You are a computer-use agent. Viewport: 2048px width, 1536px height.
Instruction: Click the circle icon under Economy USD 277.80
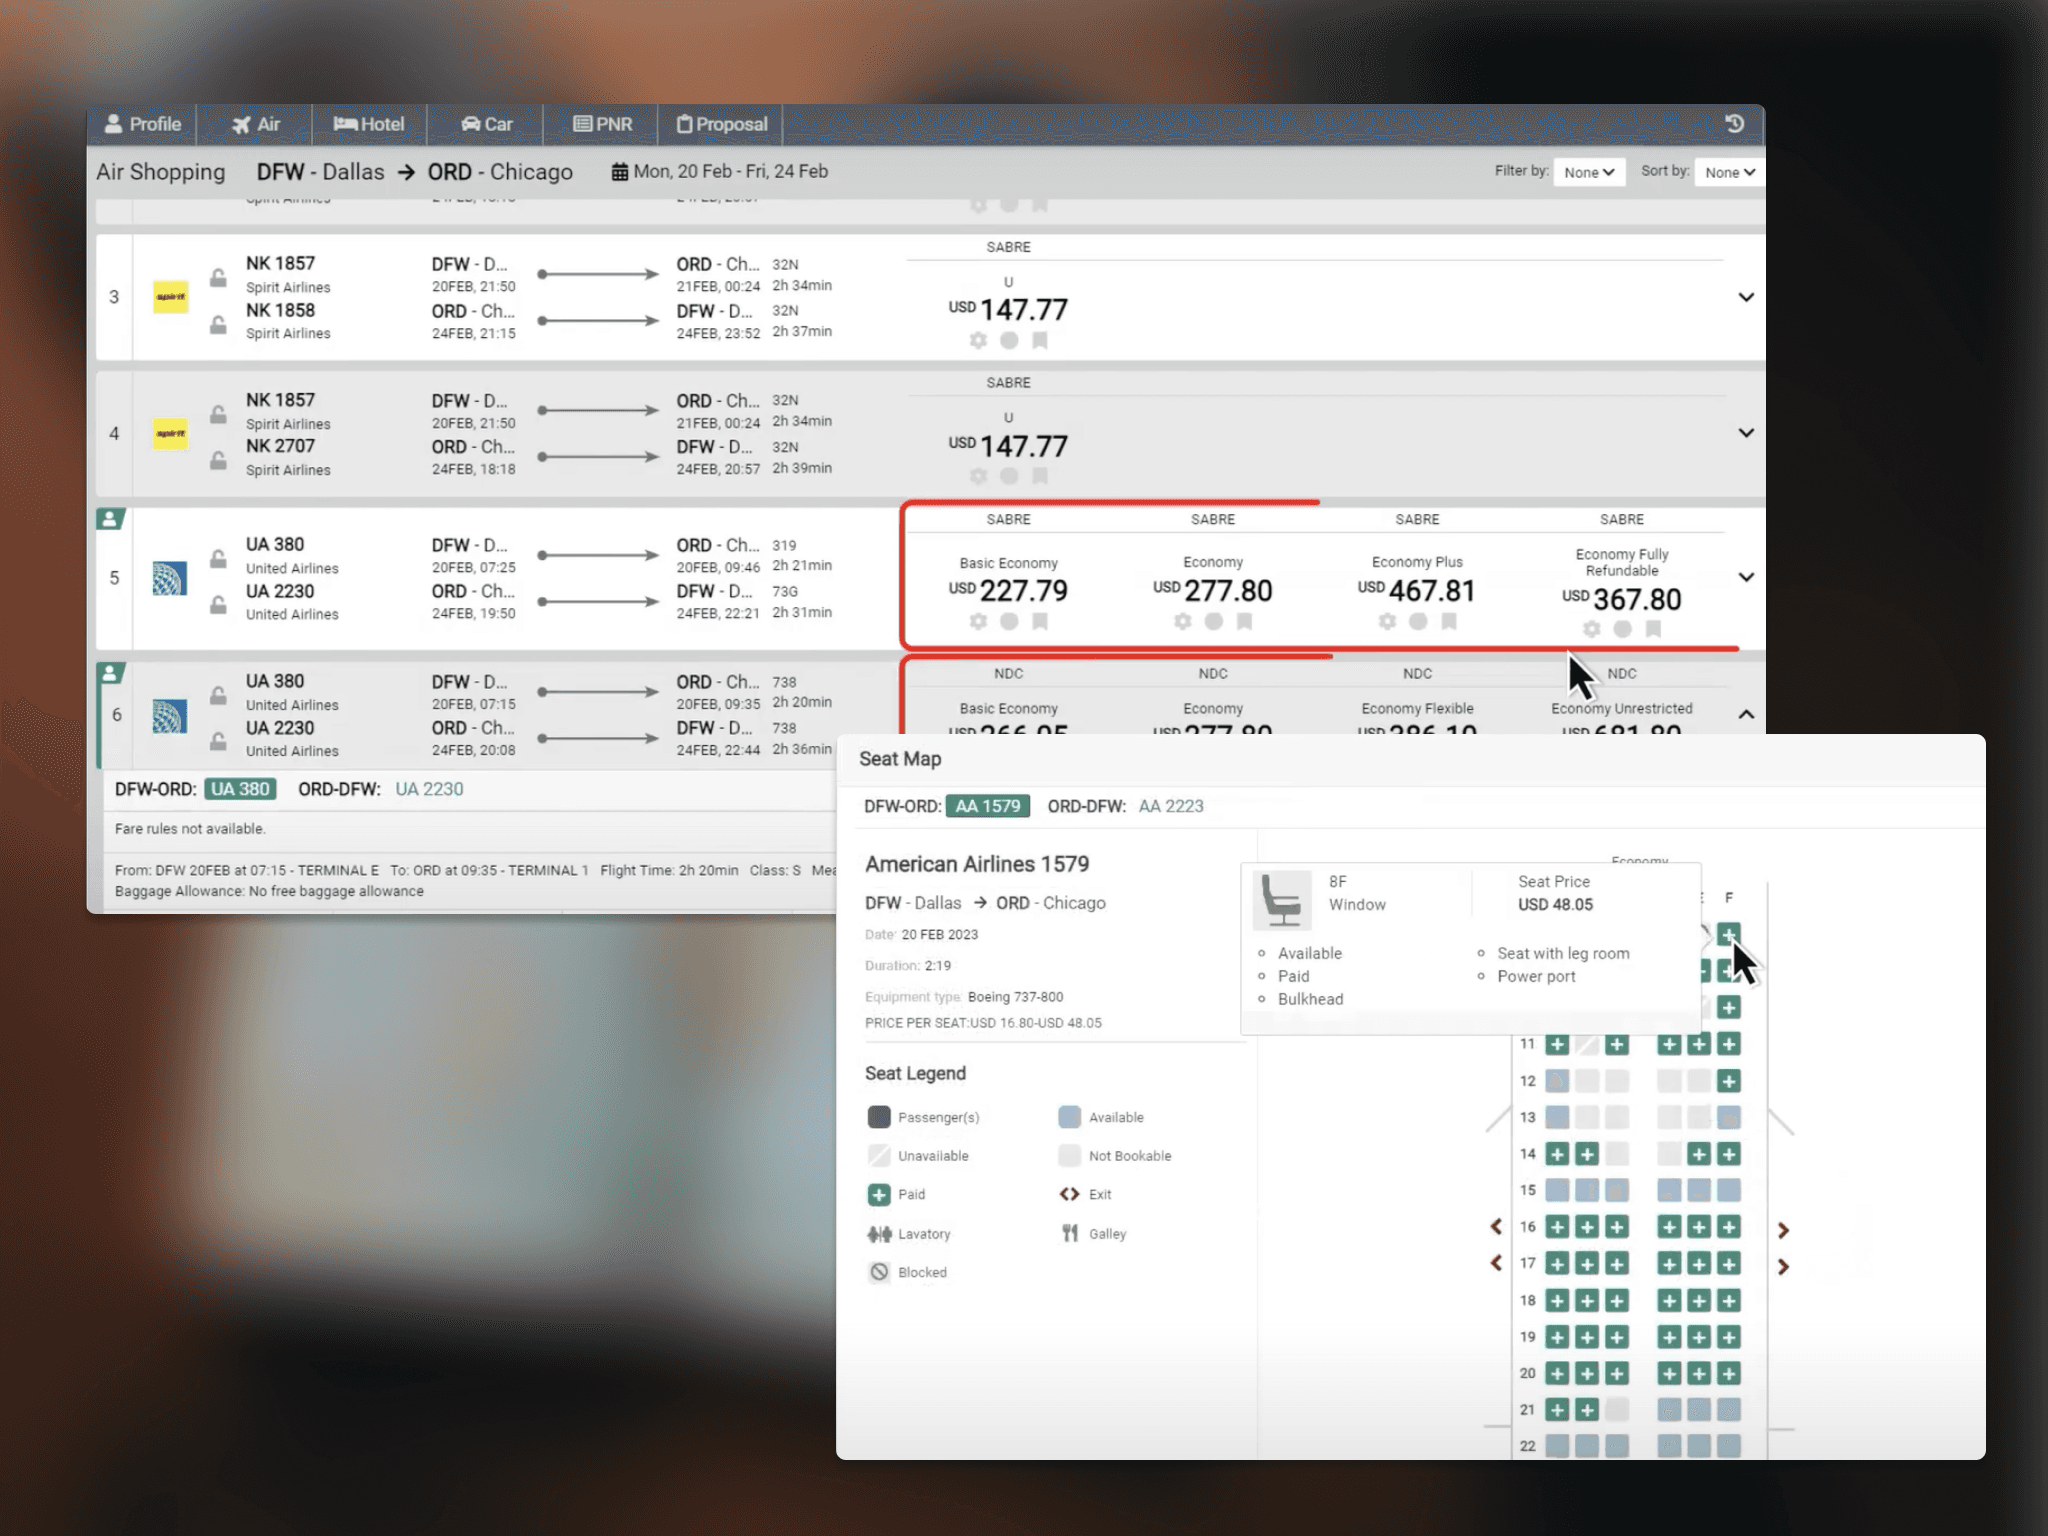point(1213,621)
